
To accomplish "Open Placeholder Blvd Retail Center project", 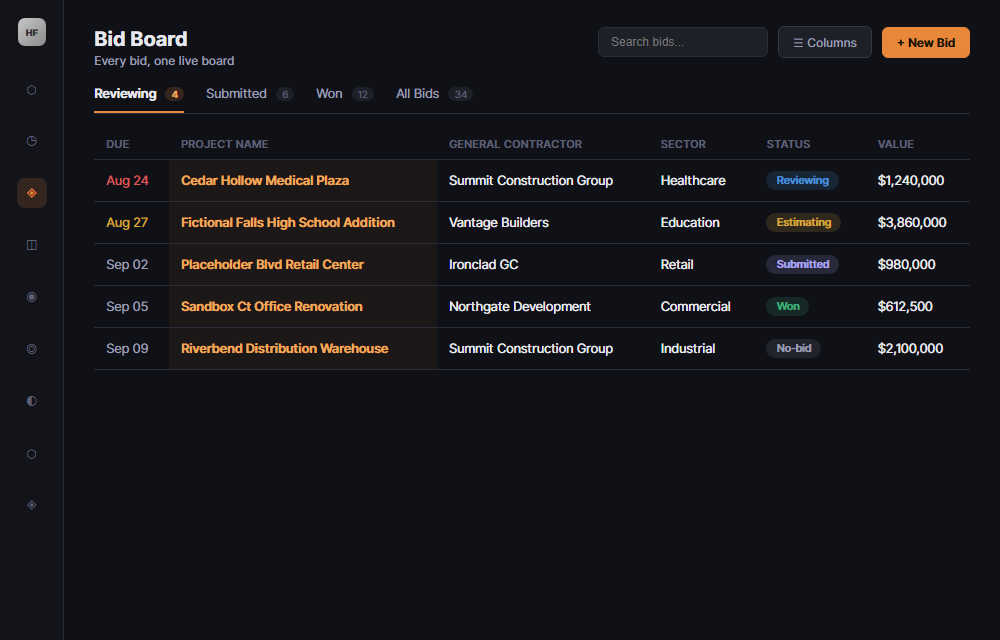I will coord(272,265).
